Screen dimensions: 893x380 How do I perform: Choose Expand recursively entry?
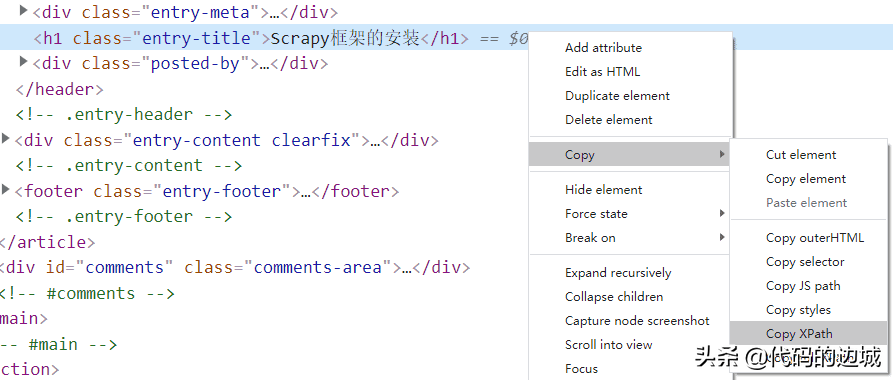(618, 273)
